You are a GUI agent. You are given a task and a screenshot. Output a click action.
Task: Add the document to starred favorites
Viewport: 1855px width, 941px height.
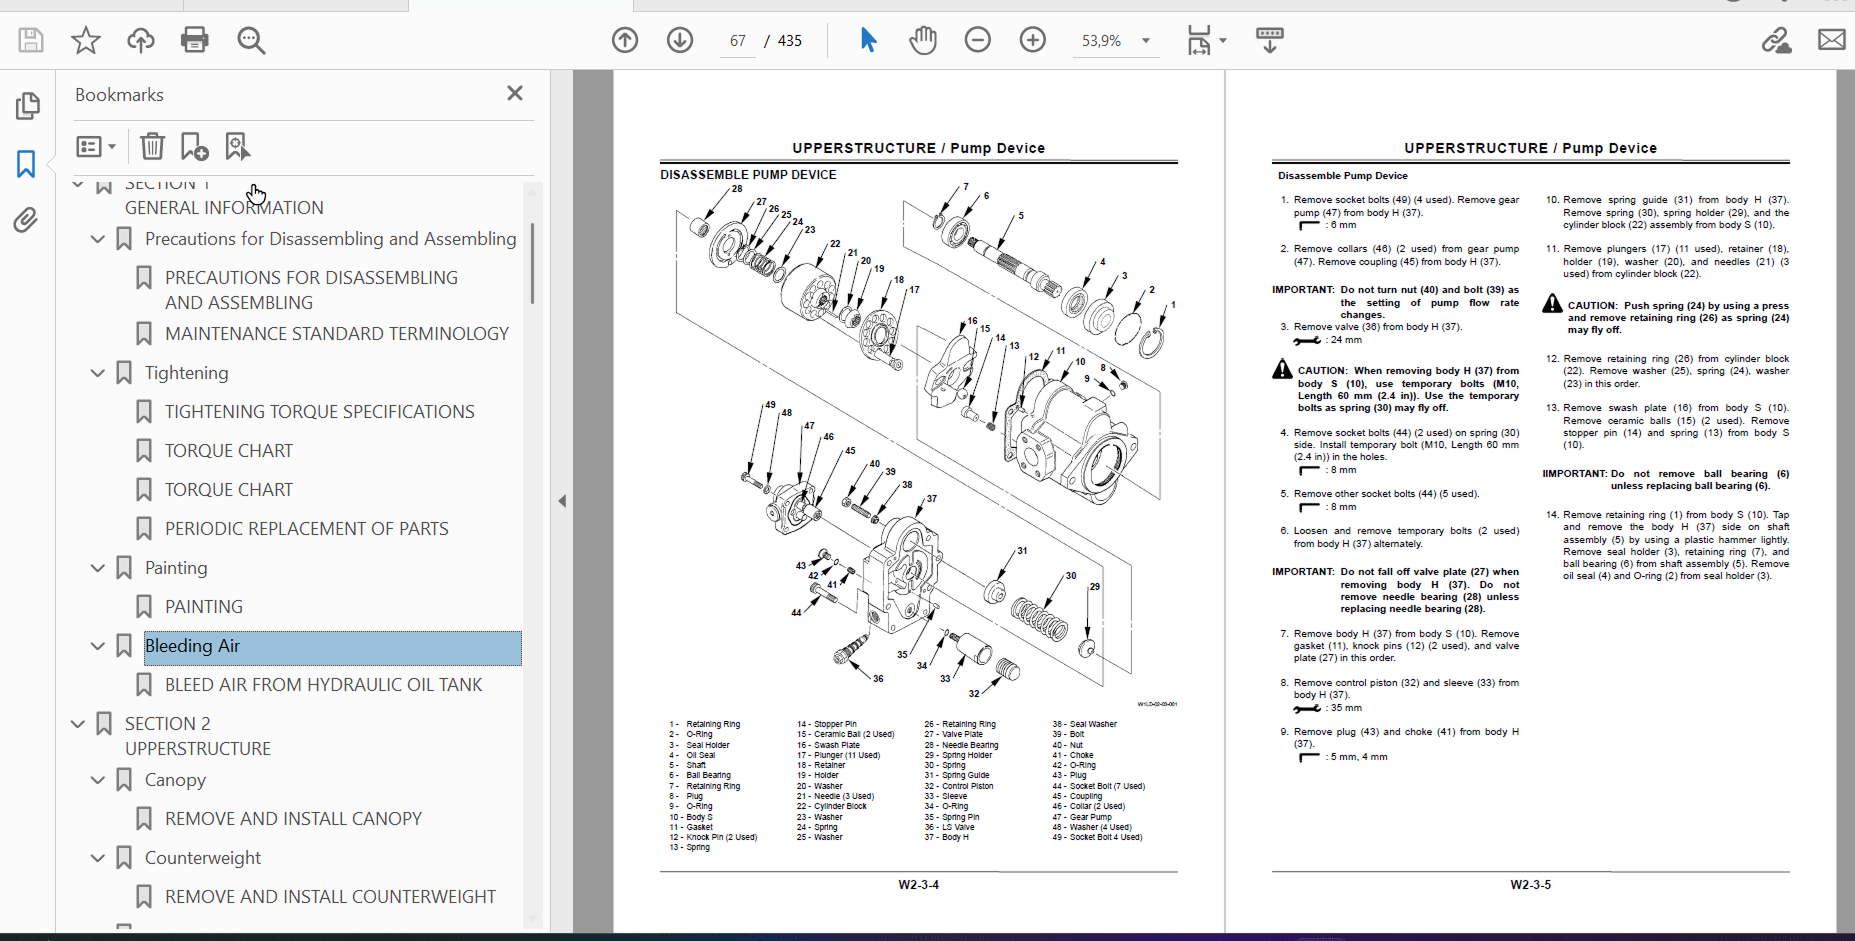tap(86, 40)
